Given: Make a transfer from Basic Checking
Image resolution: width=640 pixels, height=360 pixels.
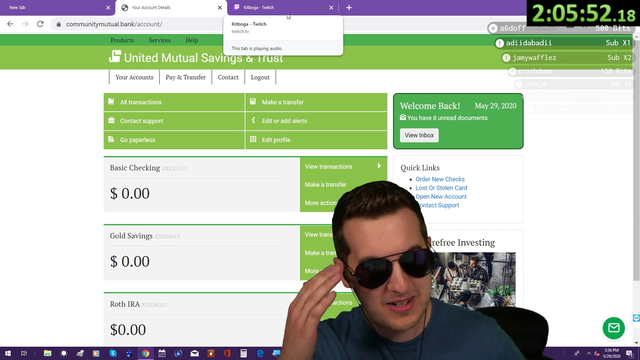Looking at the screenshot, I should click(x=325, y=184).
